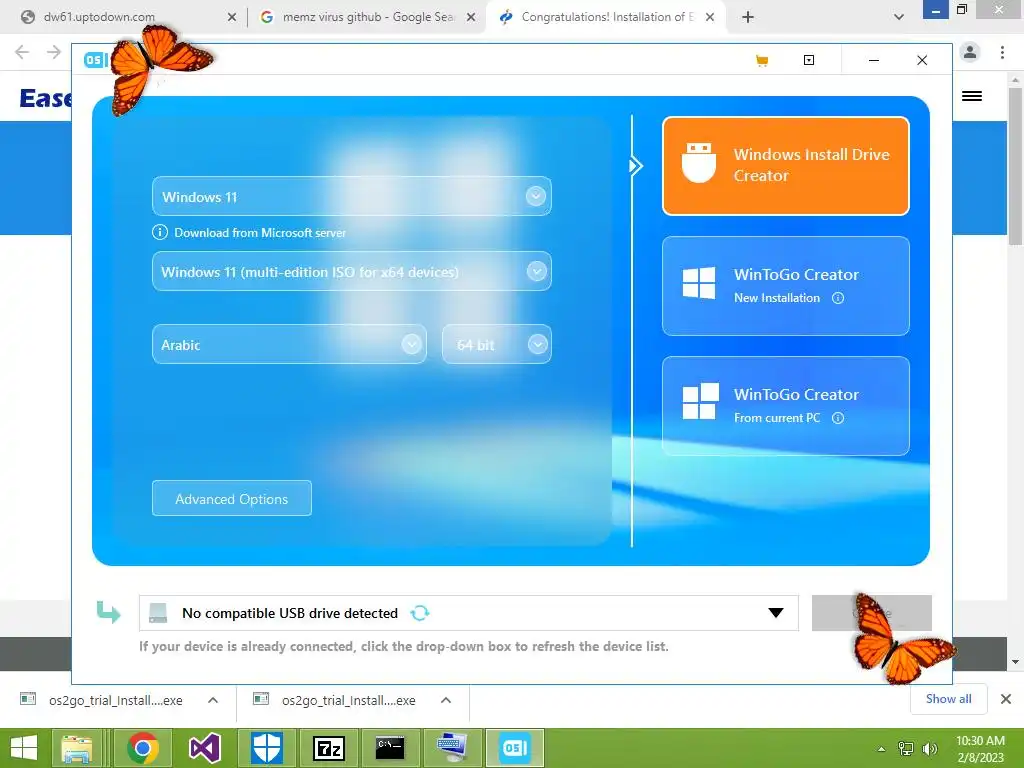The width and height of the screenshot is (1024, 768).
Task: Open 7-Zip from taskbar
Action: tap(328, 748)
